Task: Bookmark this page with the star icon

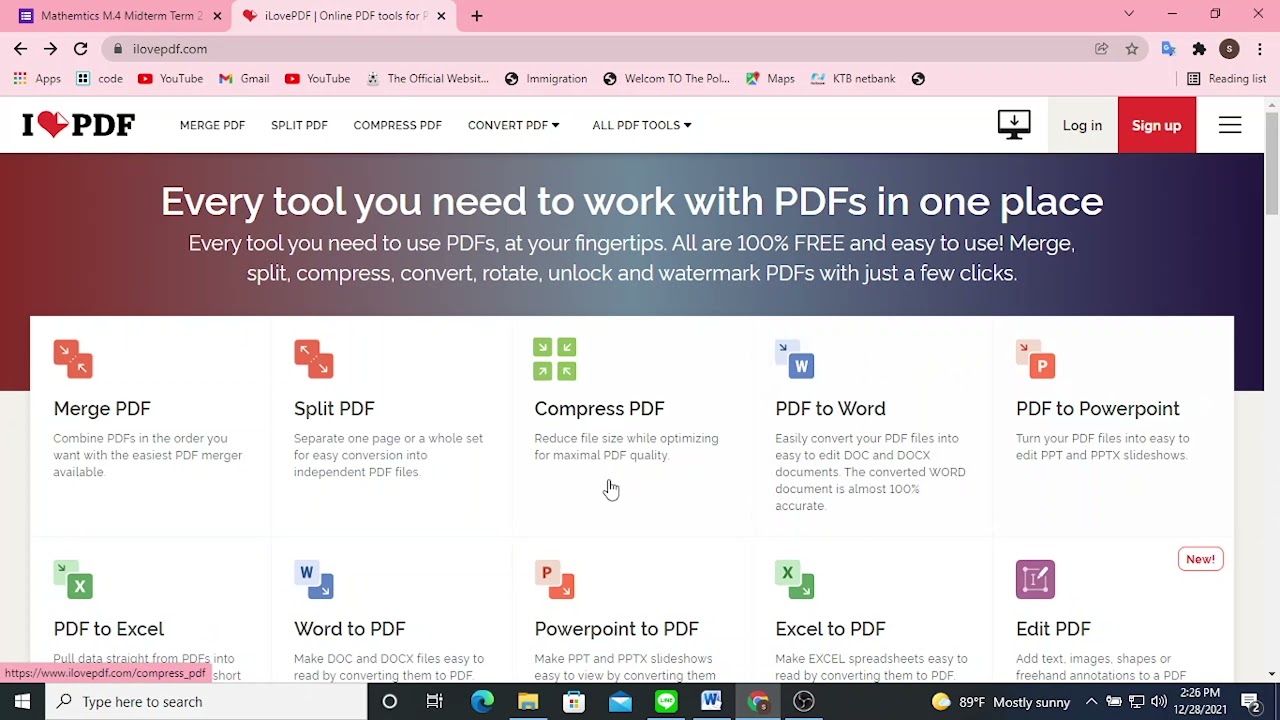Action: click(x=1132, y=48)
